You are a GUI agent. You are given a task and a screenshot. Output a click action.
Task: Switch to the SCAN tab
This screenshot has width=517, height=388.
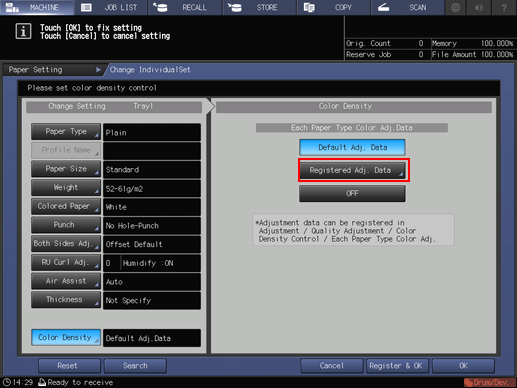tap(407, 7)
